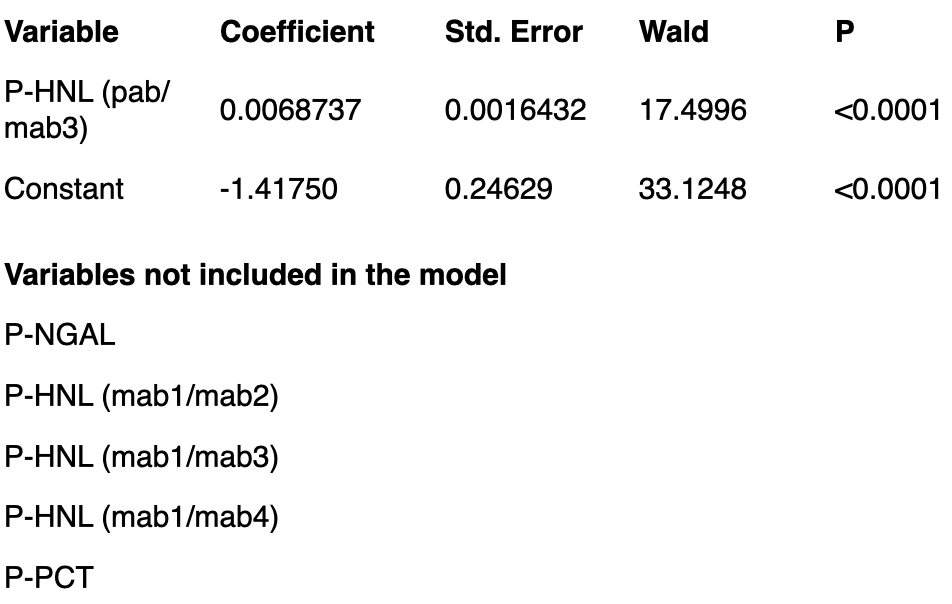Select the Std. Error column header

point(514,32)
